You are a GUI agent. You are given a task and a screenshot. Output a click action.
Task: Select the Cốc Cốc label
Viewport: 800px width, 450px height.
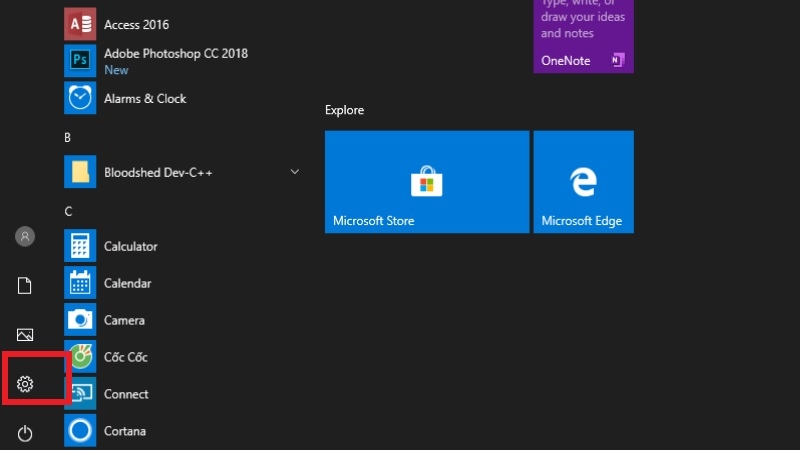click(x=126, y=357)
